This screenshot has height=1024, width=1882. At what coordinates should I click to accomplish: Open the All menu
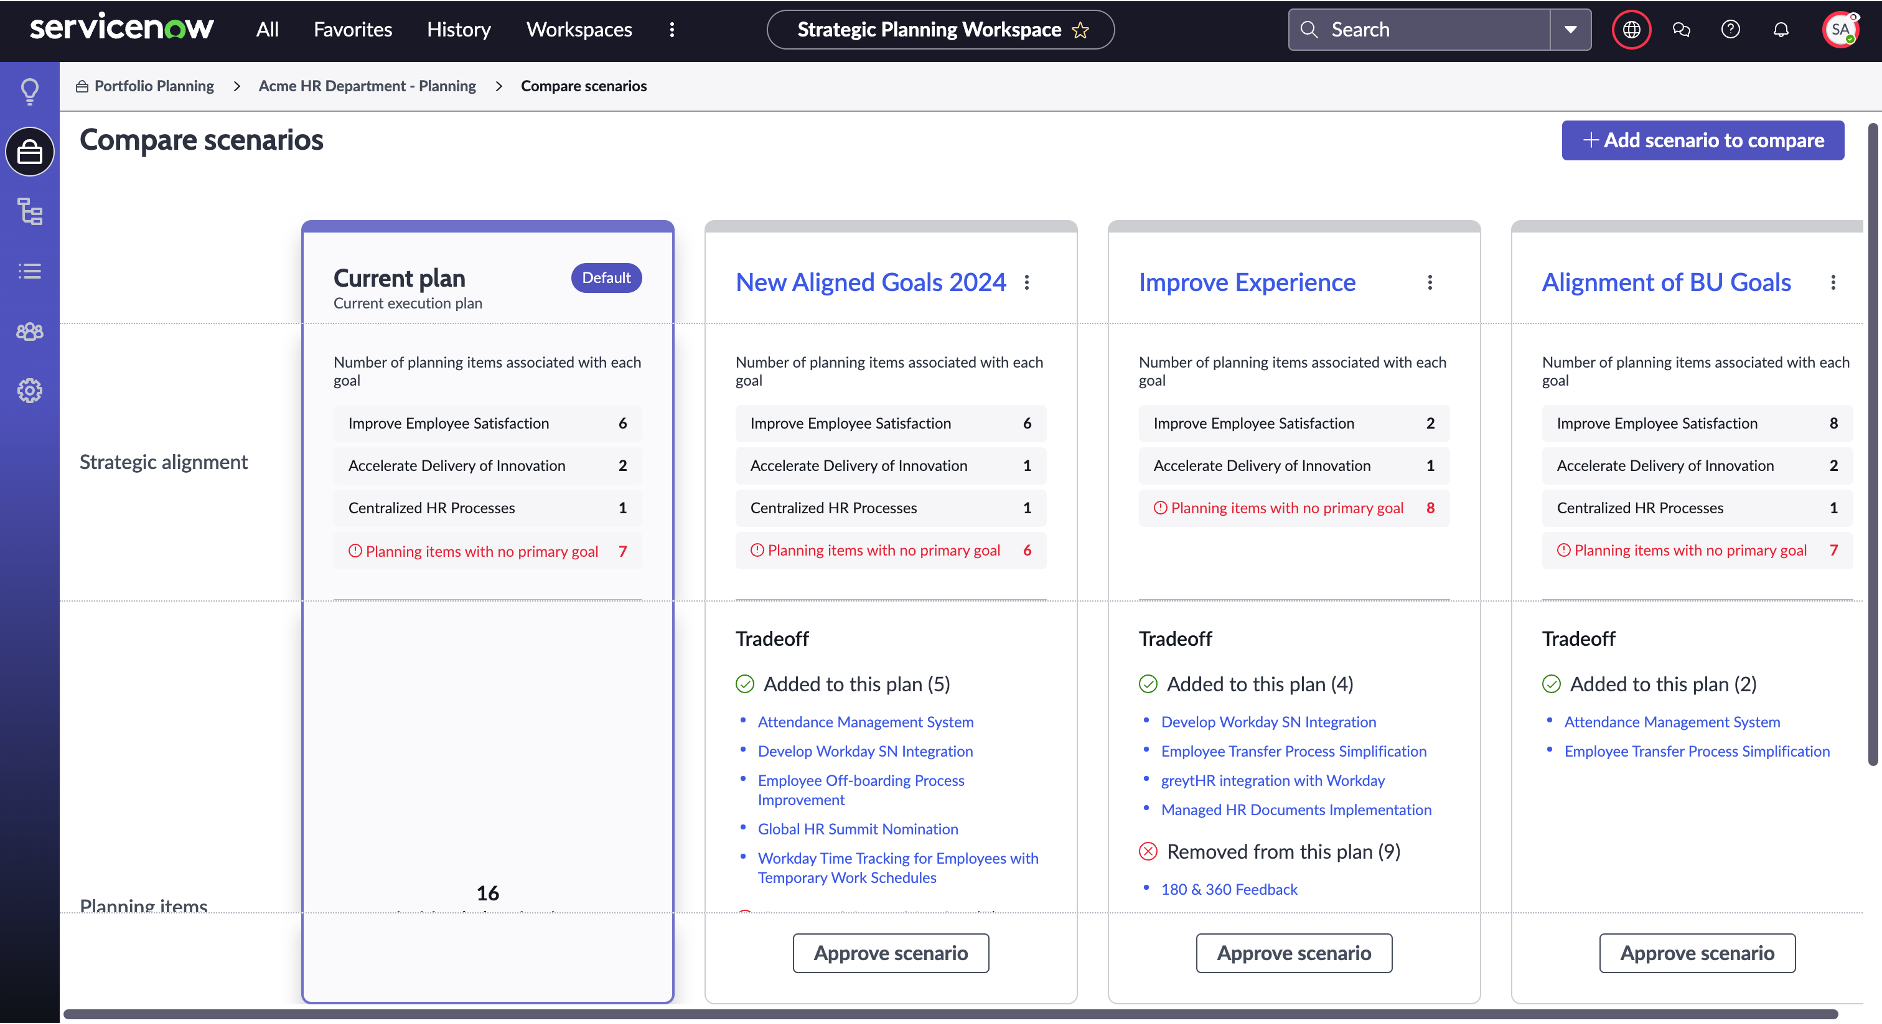point(267,30)
